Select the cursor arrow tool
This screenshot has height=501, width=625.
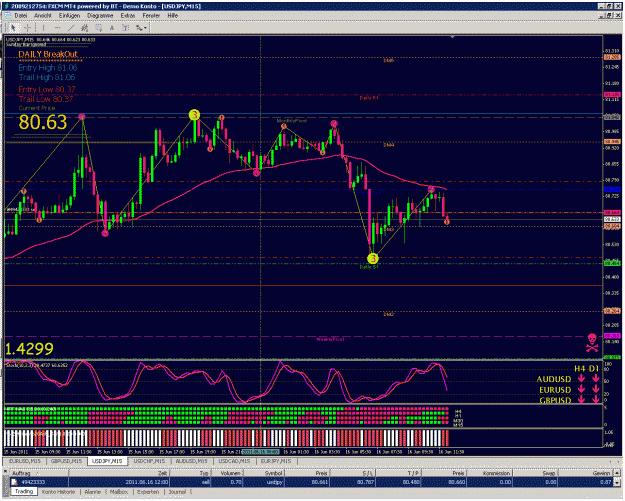coord(13,28)
